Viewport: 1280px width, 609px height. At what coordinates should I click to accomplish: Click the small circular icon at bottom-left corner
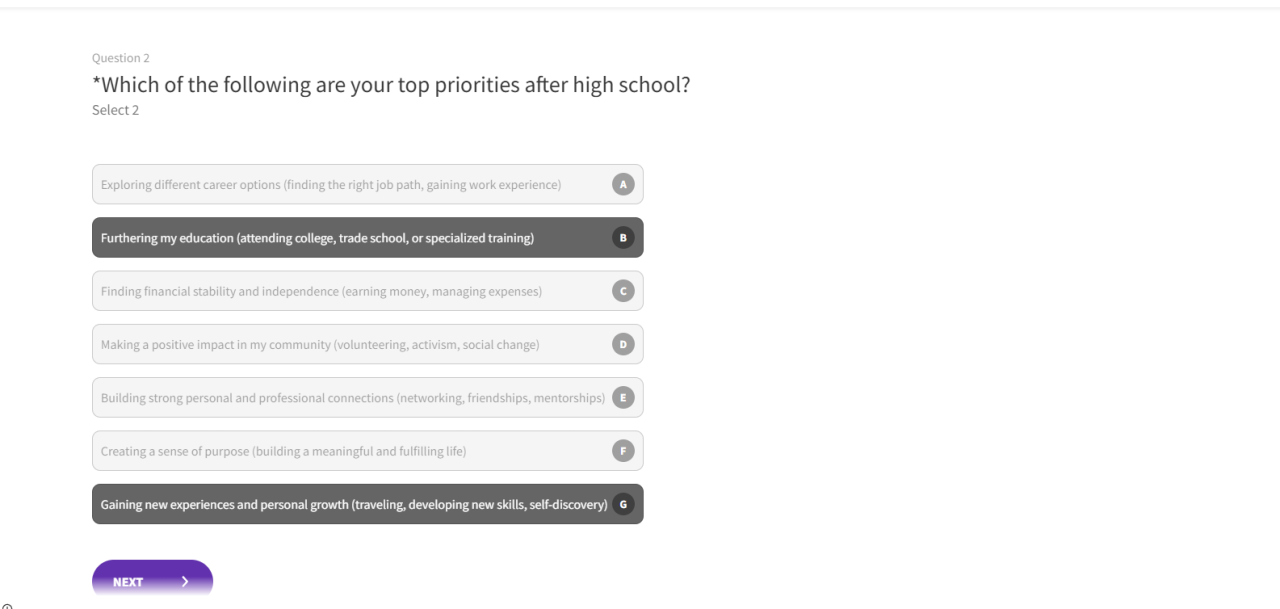point(6,604)
